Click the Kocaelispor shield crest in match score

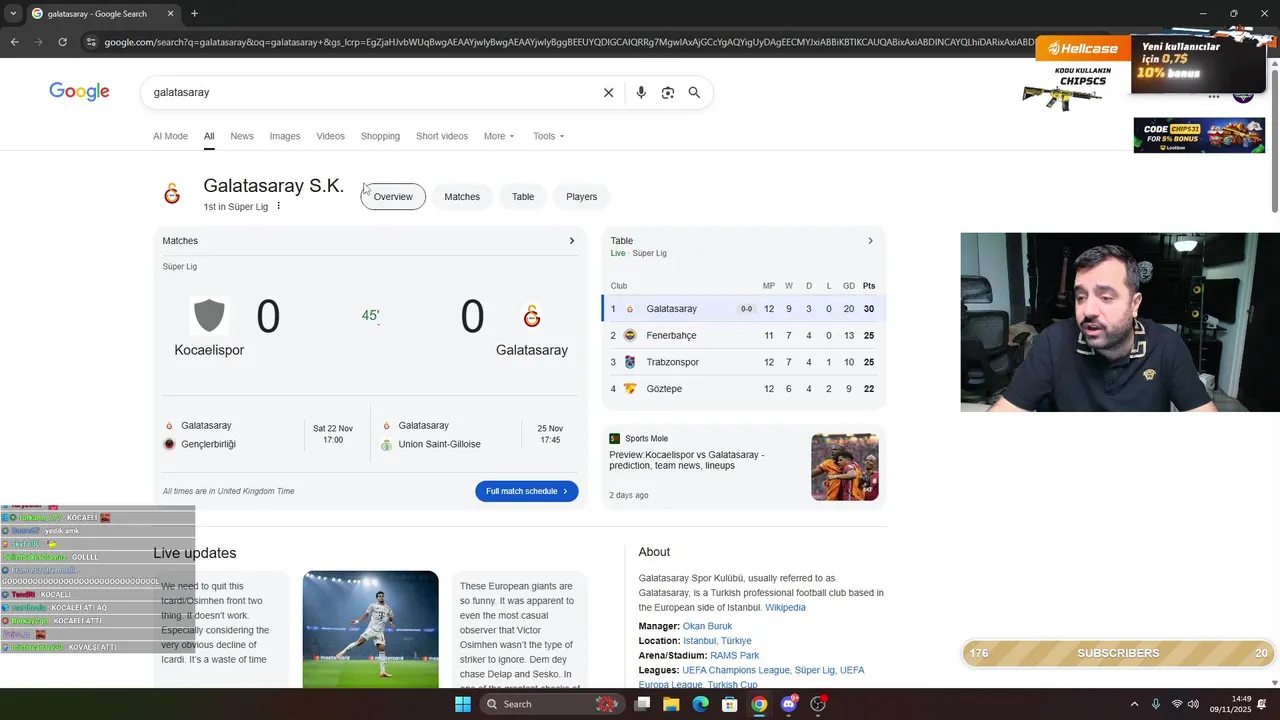tap(209, 316)
